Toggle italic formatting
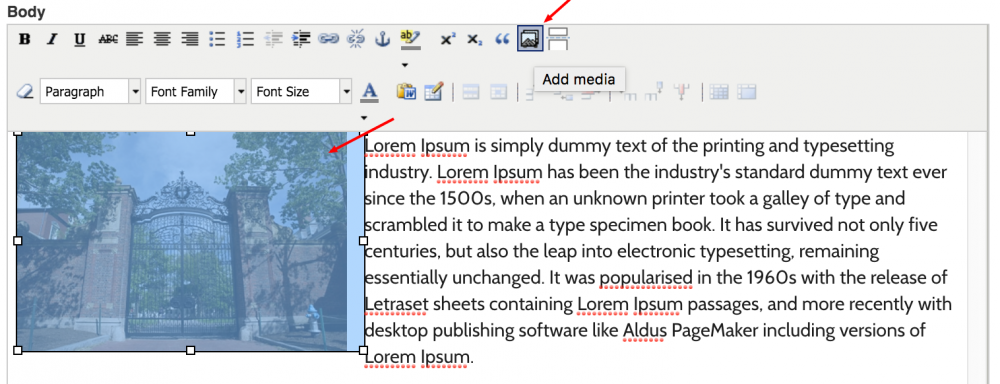This screenshot has width=1000, height=384. coord(52,40)
